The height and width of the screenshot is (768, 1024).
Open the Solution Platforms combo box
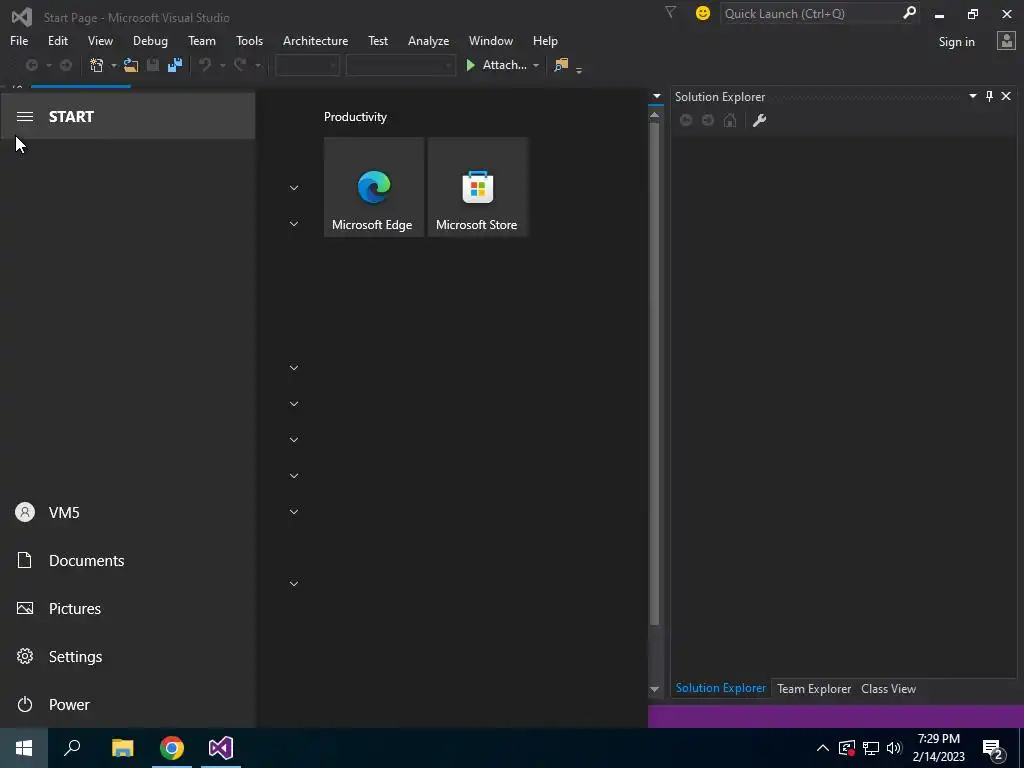tap(400, 65)
